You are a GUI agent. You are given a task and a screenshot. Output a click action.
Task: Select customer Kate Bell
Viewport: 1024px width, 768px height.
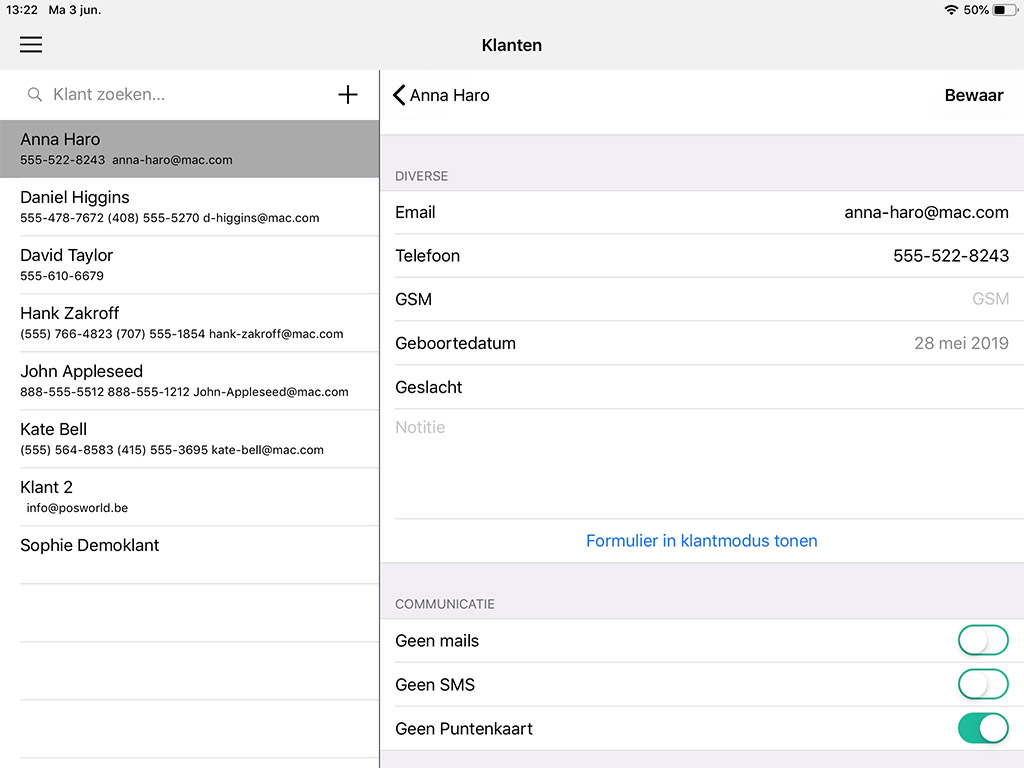(x=189, y=439)
